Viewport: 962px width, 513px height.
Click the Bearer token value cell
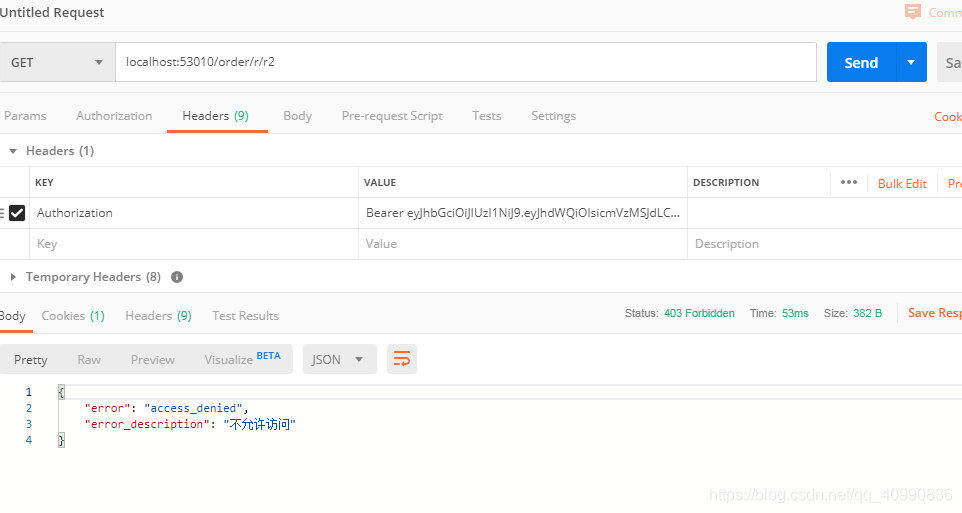(523, 213)
